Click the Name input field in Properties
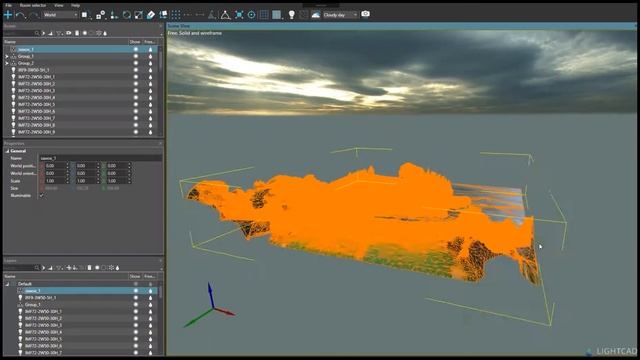 click(100, 158)
